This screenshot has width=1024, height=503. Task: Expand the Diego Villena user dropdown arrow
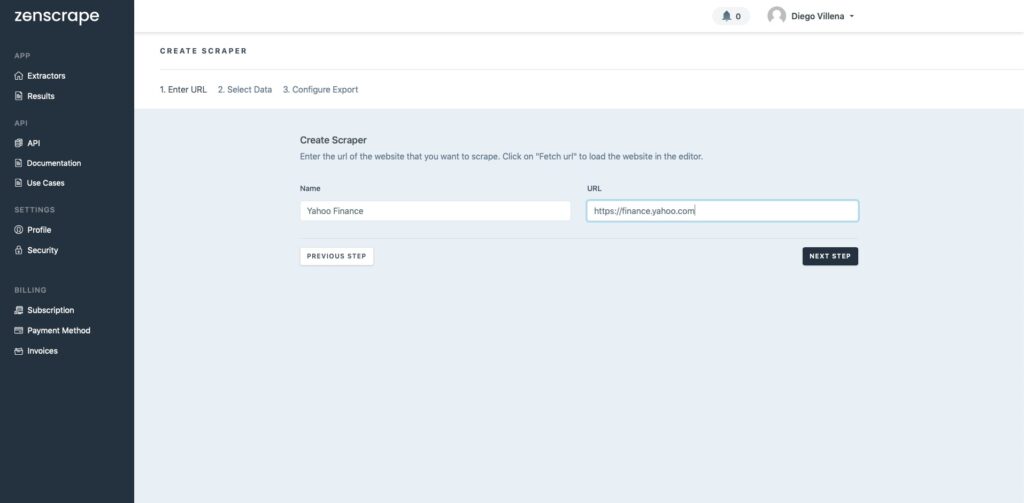[852, 16]
